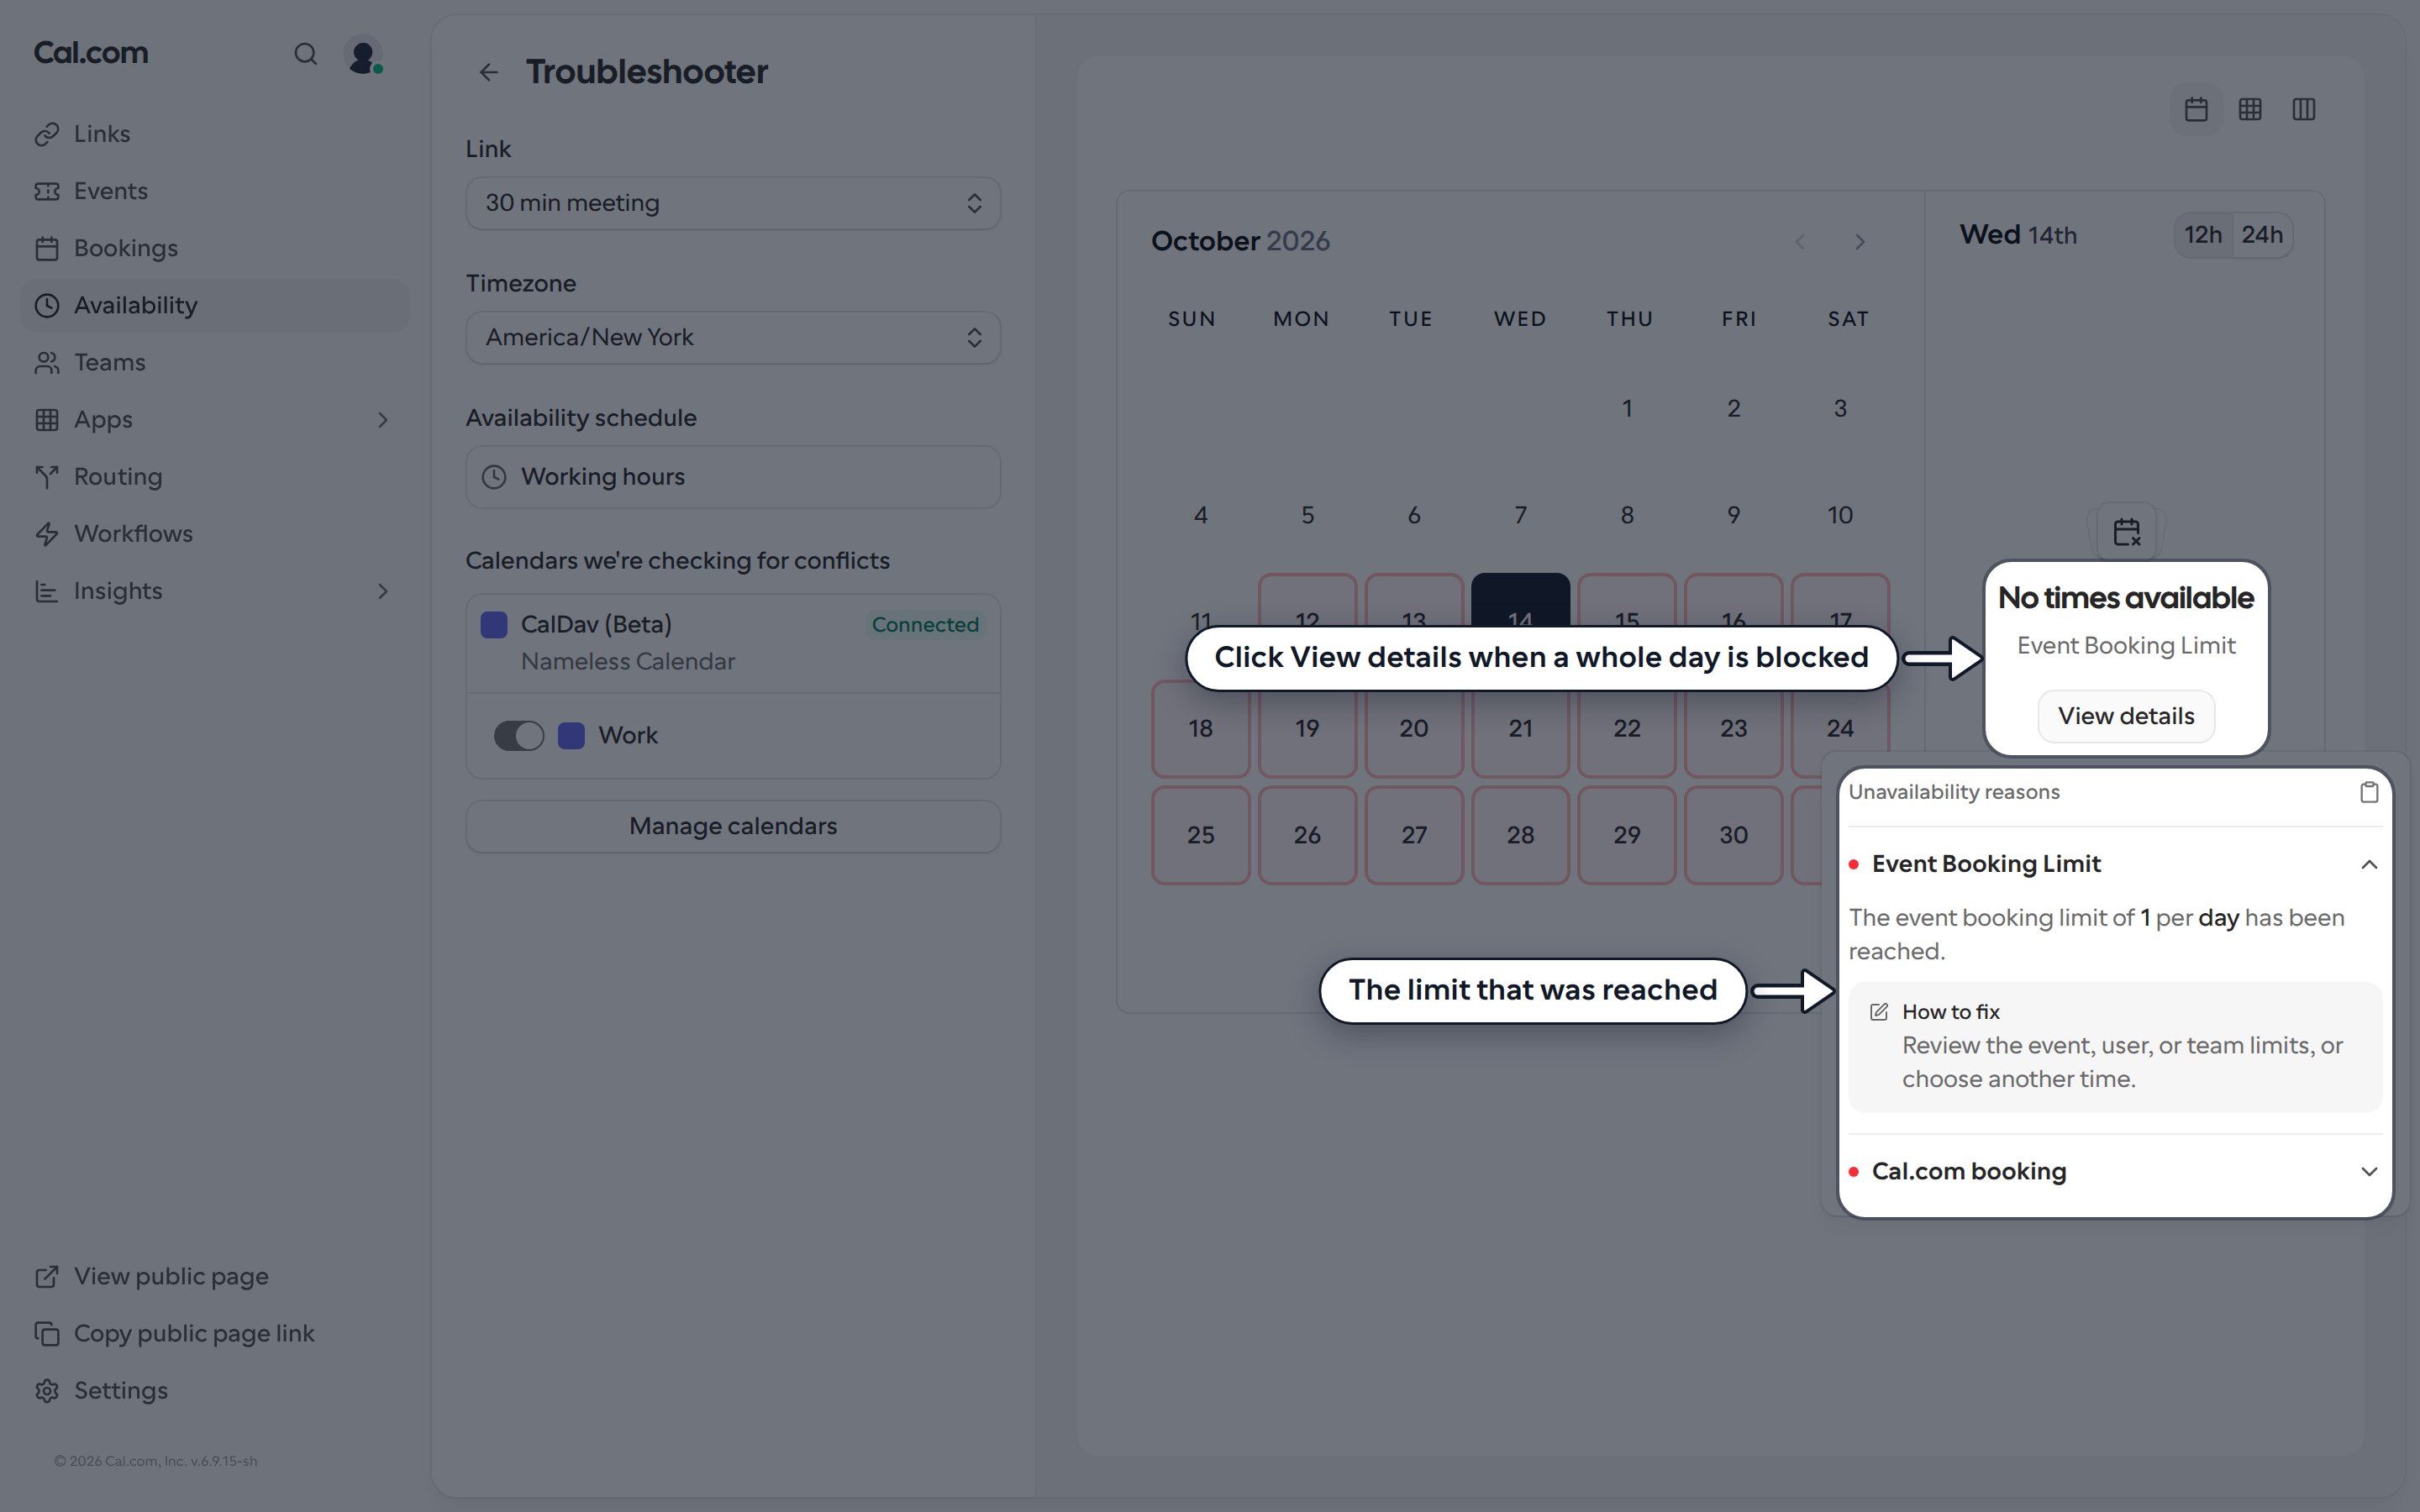Switch to the grid week view icon
Image resolution: width=2420 pixels, height=1512 pixels.
click(2250, 109)
